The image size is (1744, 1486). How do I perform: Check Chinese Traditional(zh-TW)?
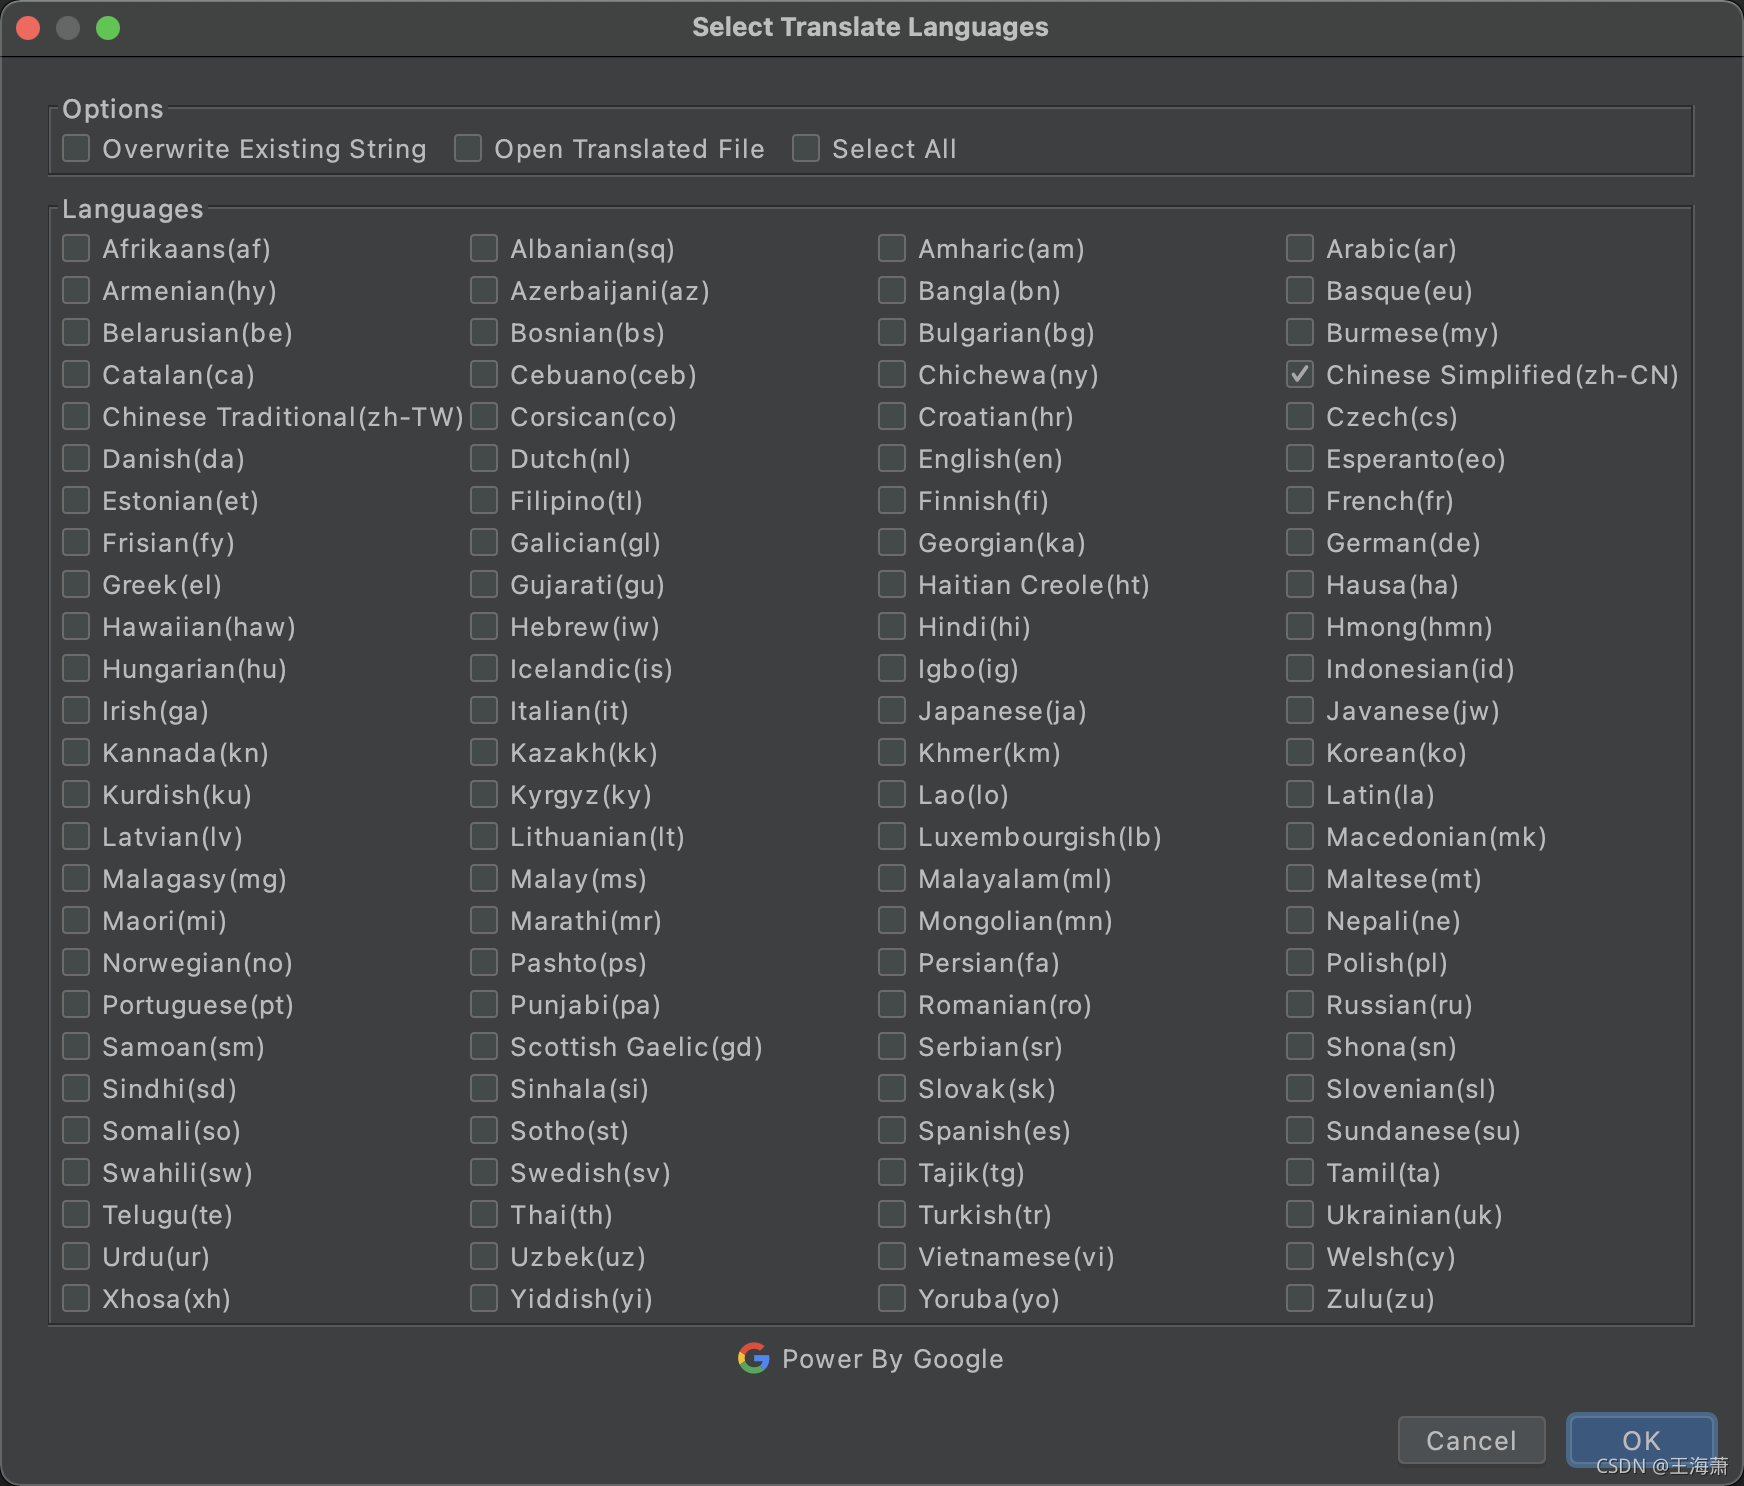tap(75, 416)
